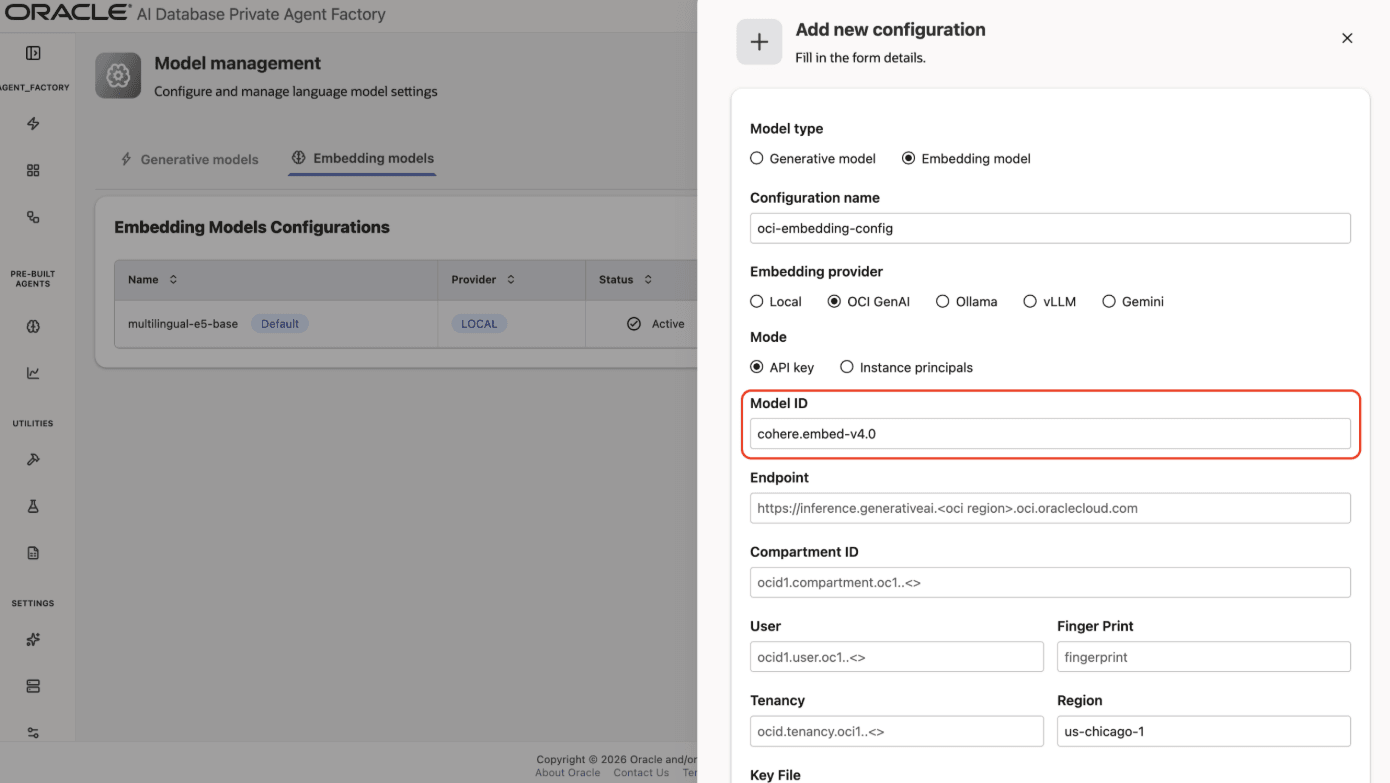Open the sparkles icon under Settings

tap(33, 640)
